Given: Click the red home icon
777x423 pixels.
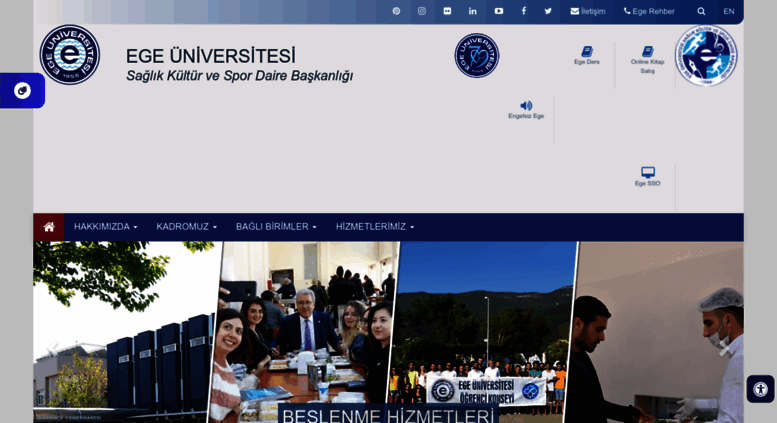Looking at the screenshot, I should point(49,227).
